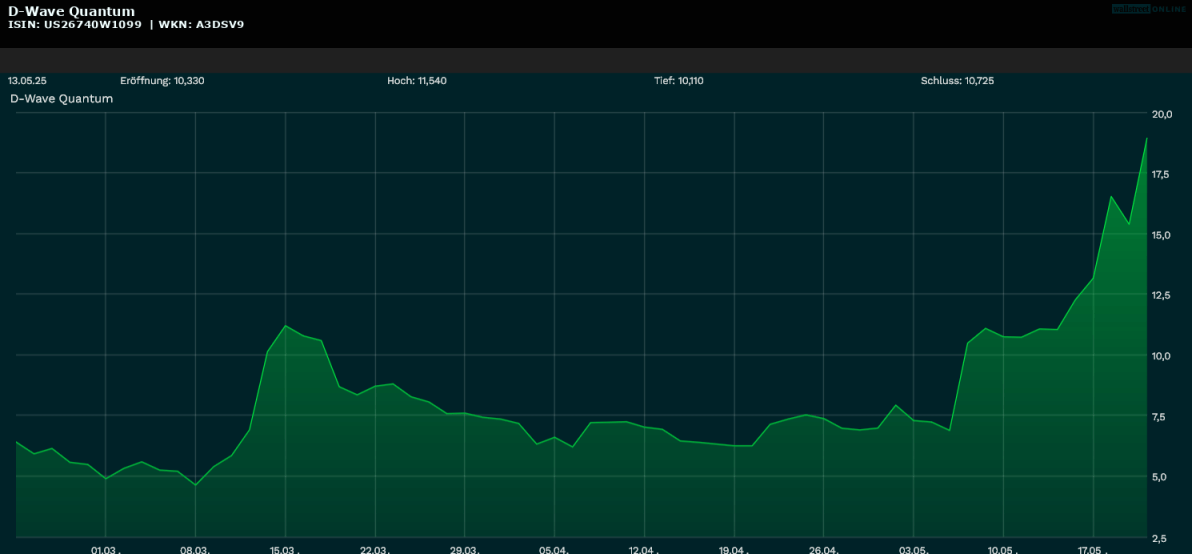Click the 22.03. date axis label
The image size is (1192, 554).
(375, 550)
